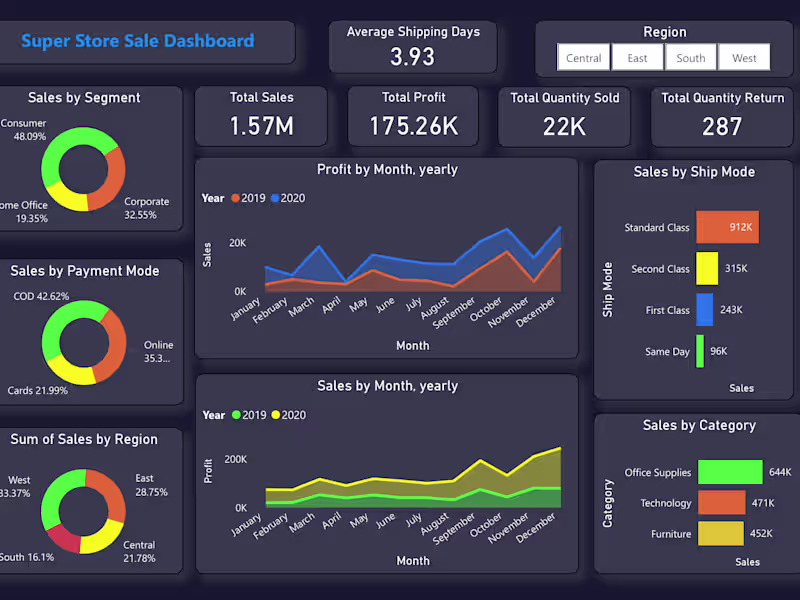
Task: Click the South 16.1% region label
Action: pyautogui.click(x=27, y=557)
